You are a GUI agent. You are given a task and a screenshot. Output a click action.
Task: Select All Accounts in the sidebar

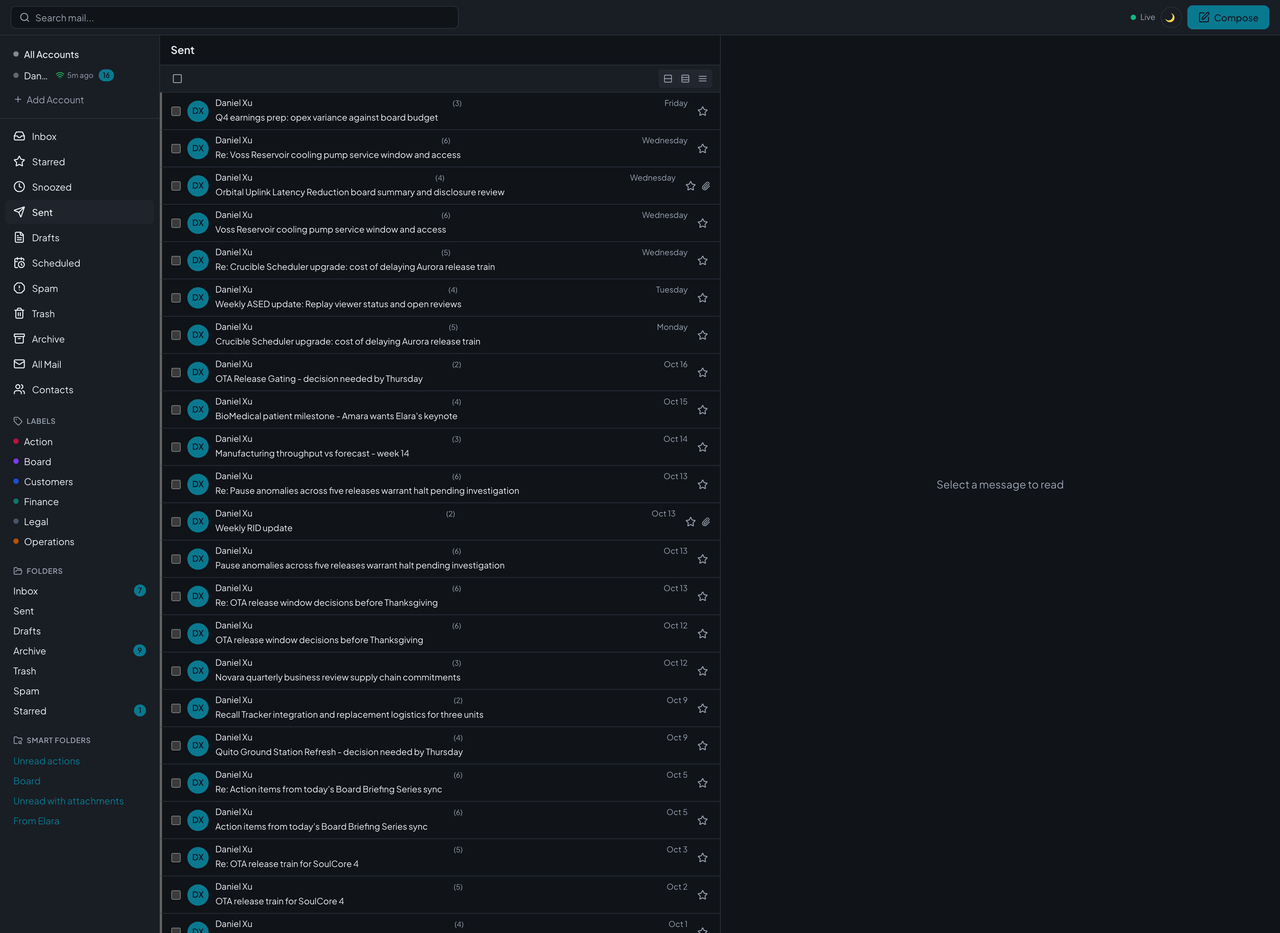[x=51, y=54]
